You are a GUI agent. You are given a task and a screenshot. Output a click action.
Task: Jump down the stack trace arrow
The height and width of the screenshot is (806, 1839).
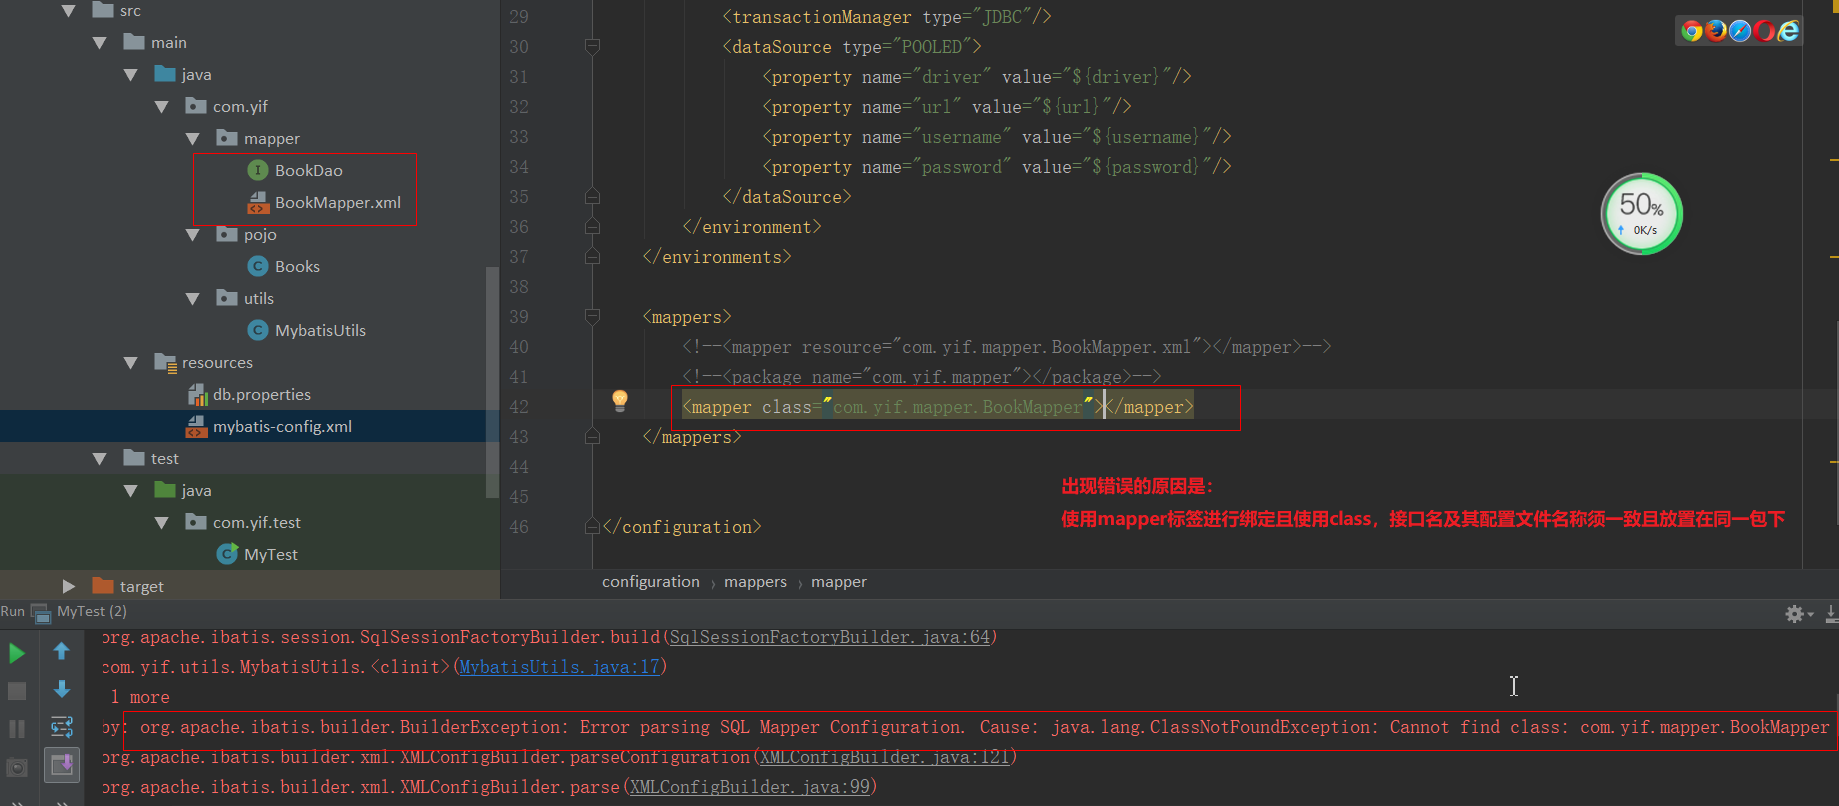point(61,689)
